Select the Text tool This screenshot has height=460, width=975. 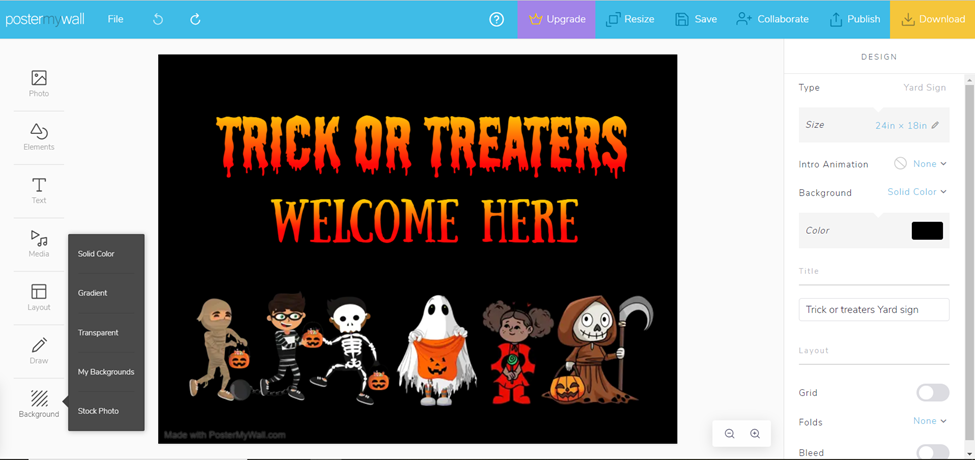click(39, 190)
